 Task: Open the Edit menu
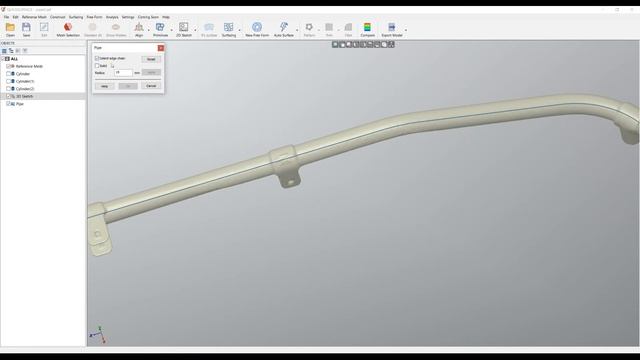coord(16,17)
